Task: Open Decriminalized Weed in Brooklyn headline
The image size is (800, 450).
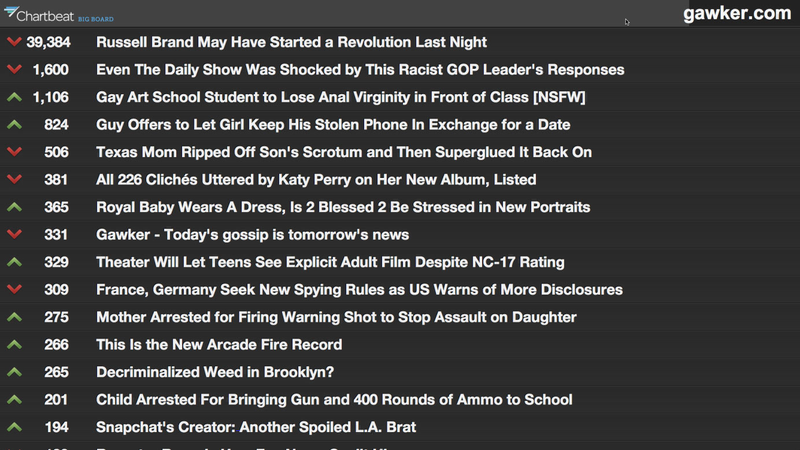Action: tap(215, 372)
